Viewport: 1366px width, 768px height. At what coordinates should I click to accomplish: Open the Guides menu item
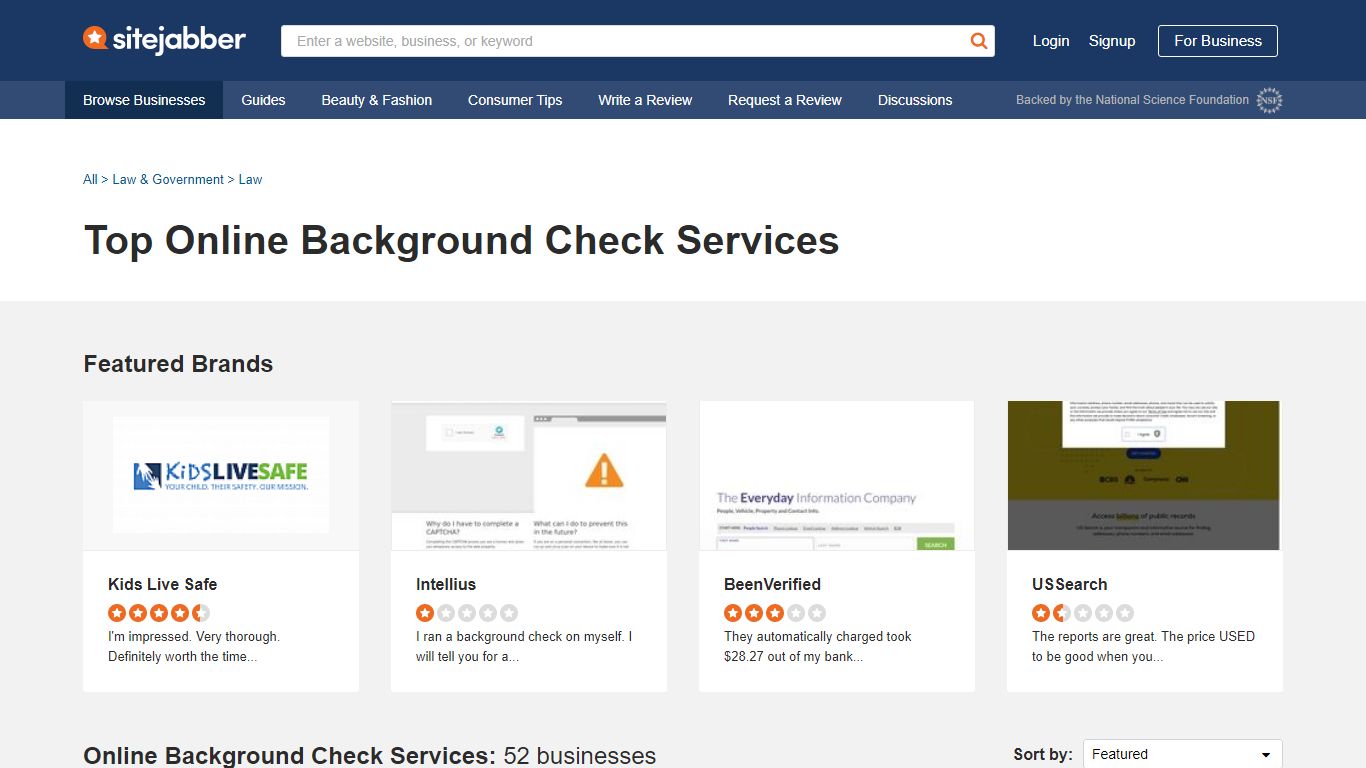(263, 100)
